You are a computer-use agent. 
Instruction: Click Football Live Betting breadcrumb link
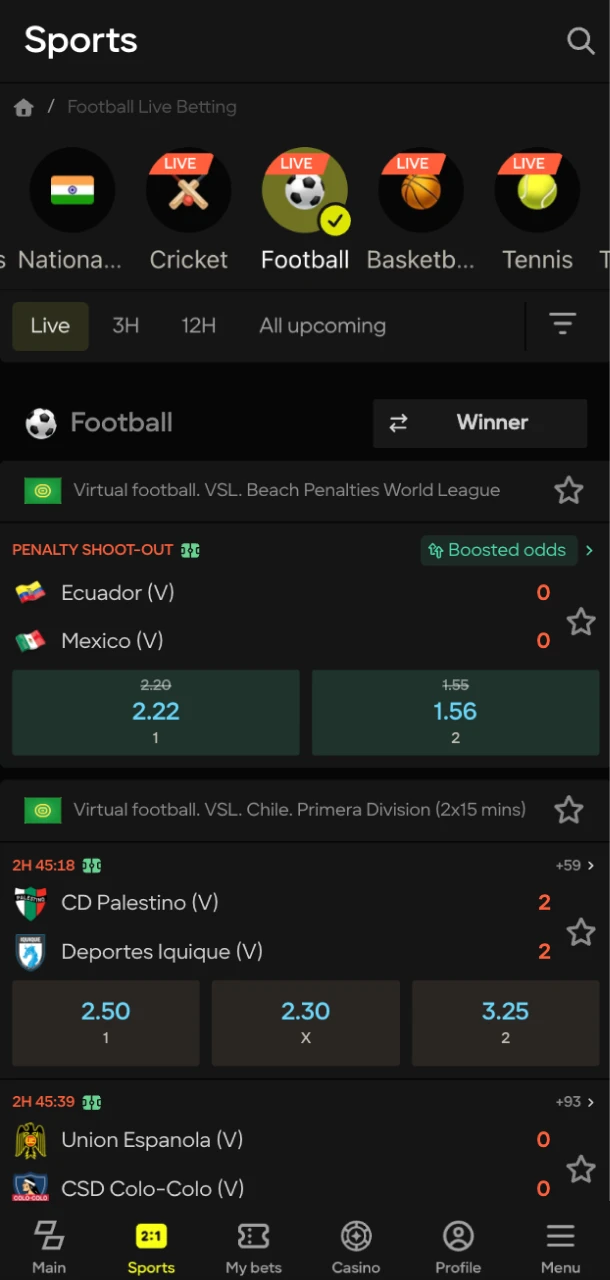(x=151, y=106)
